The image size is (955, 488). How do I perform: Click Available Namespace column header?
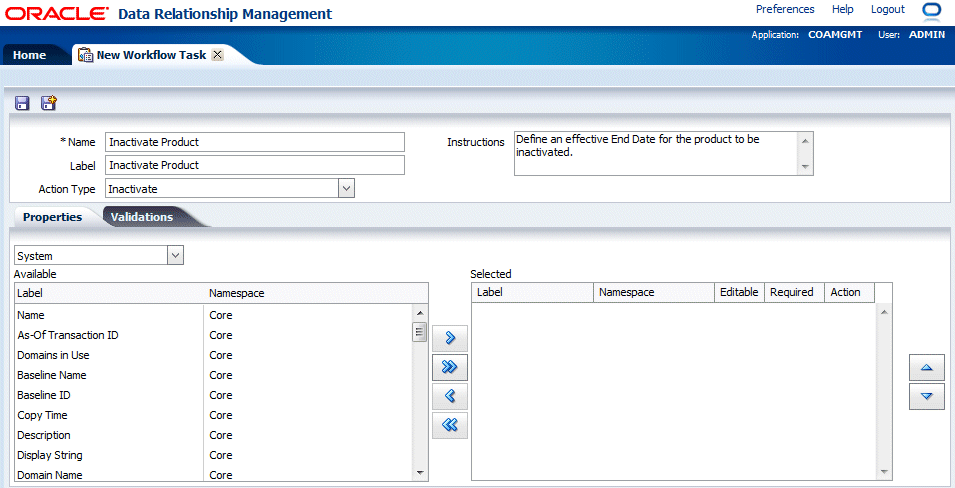(315, 293)
